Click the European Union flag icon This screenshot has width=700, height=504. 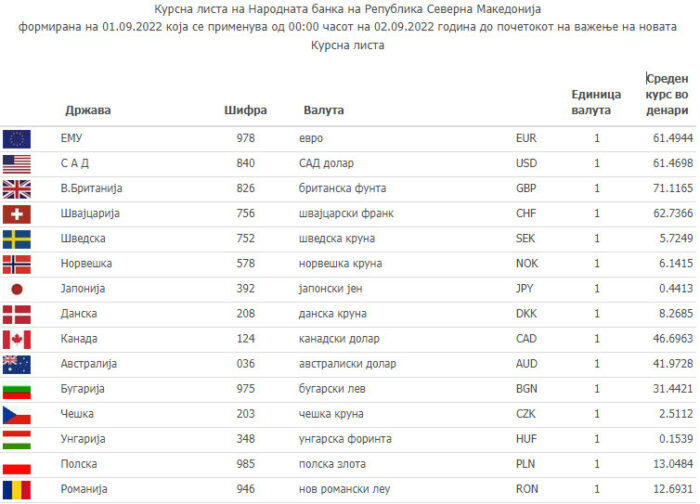(x=17, y=138)
